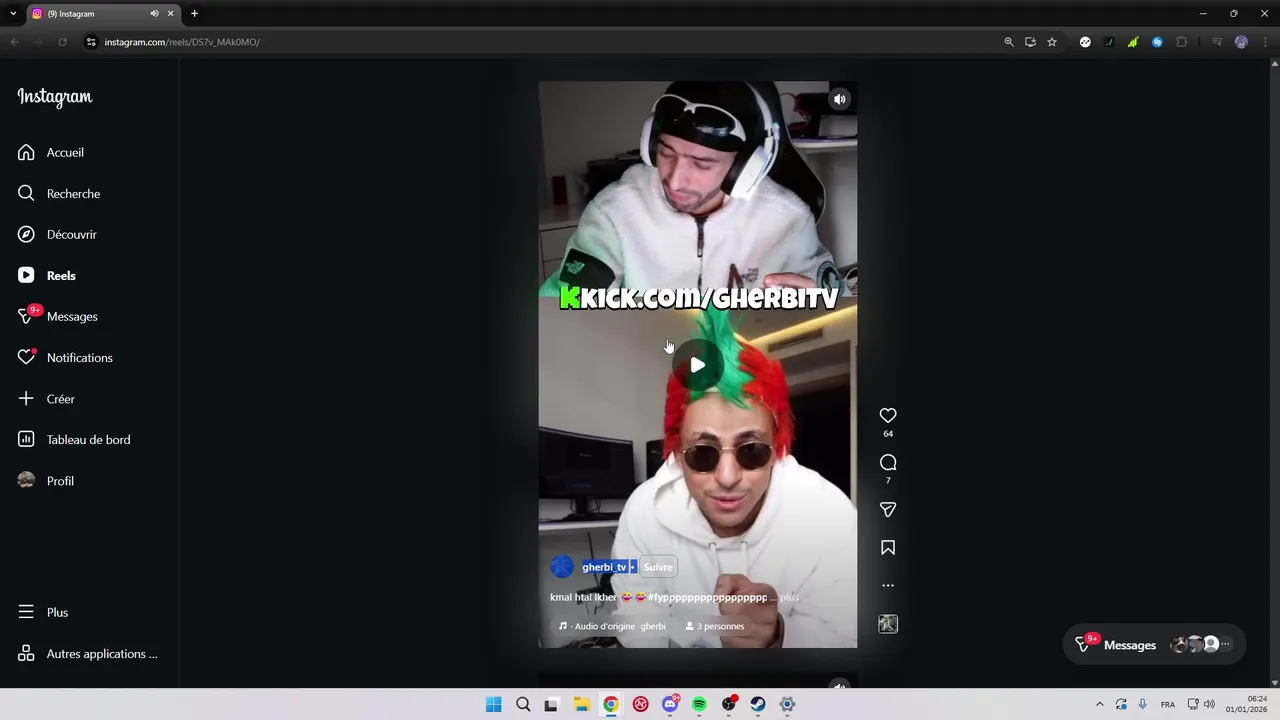Open the blue Shazam extension
This screenshot has width=1280, height=720.
tap(1157, 42)
